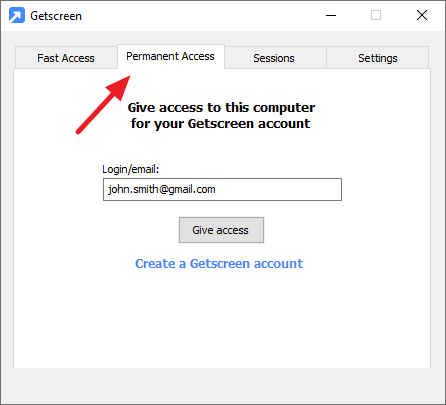This screenshot has height=405, width=446.
Task: Select the Permanent Access tab
Action: click(x=171, y=56)
